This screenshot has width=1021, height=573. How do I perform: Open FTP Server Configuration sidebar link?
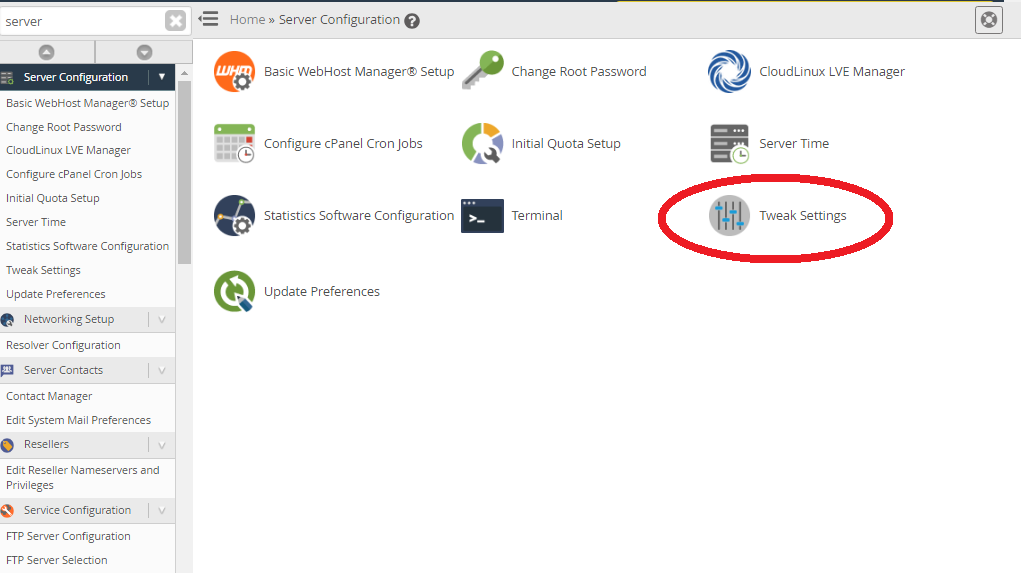tap(68, 536)
